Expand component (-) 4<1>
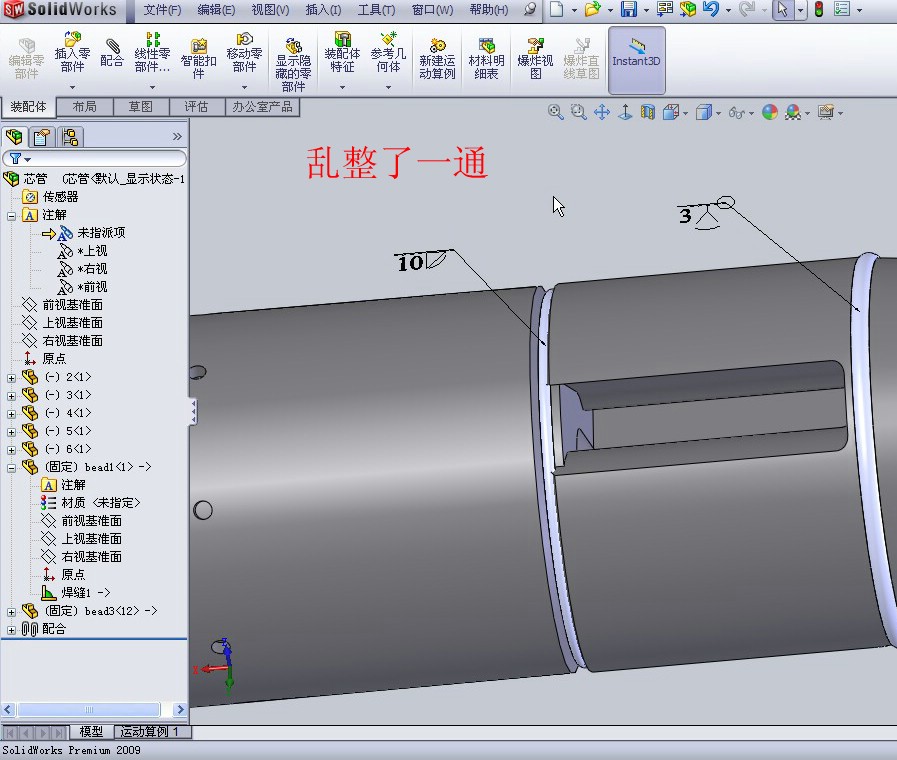The height and width of the screenshot is (760, 897). (x=11, y=414)
